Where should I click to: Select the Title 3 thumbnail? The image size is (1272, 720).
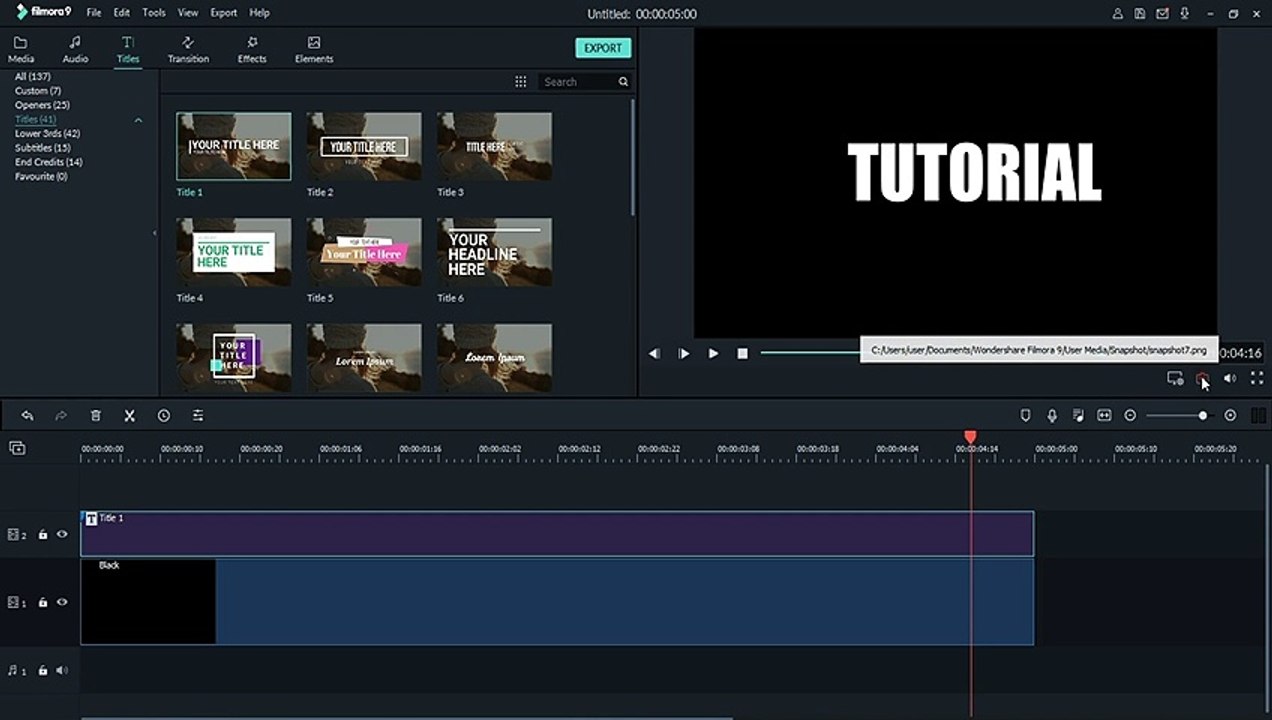coord(494,146)
